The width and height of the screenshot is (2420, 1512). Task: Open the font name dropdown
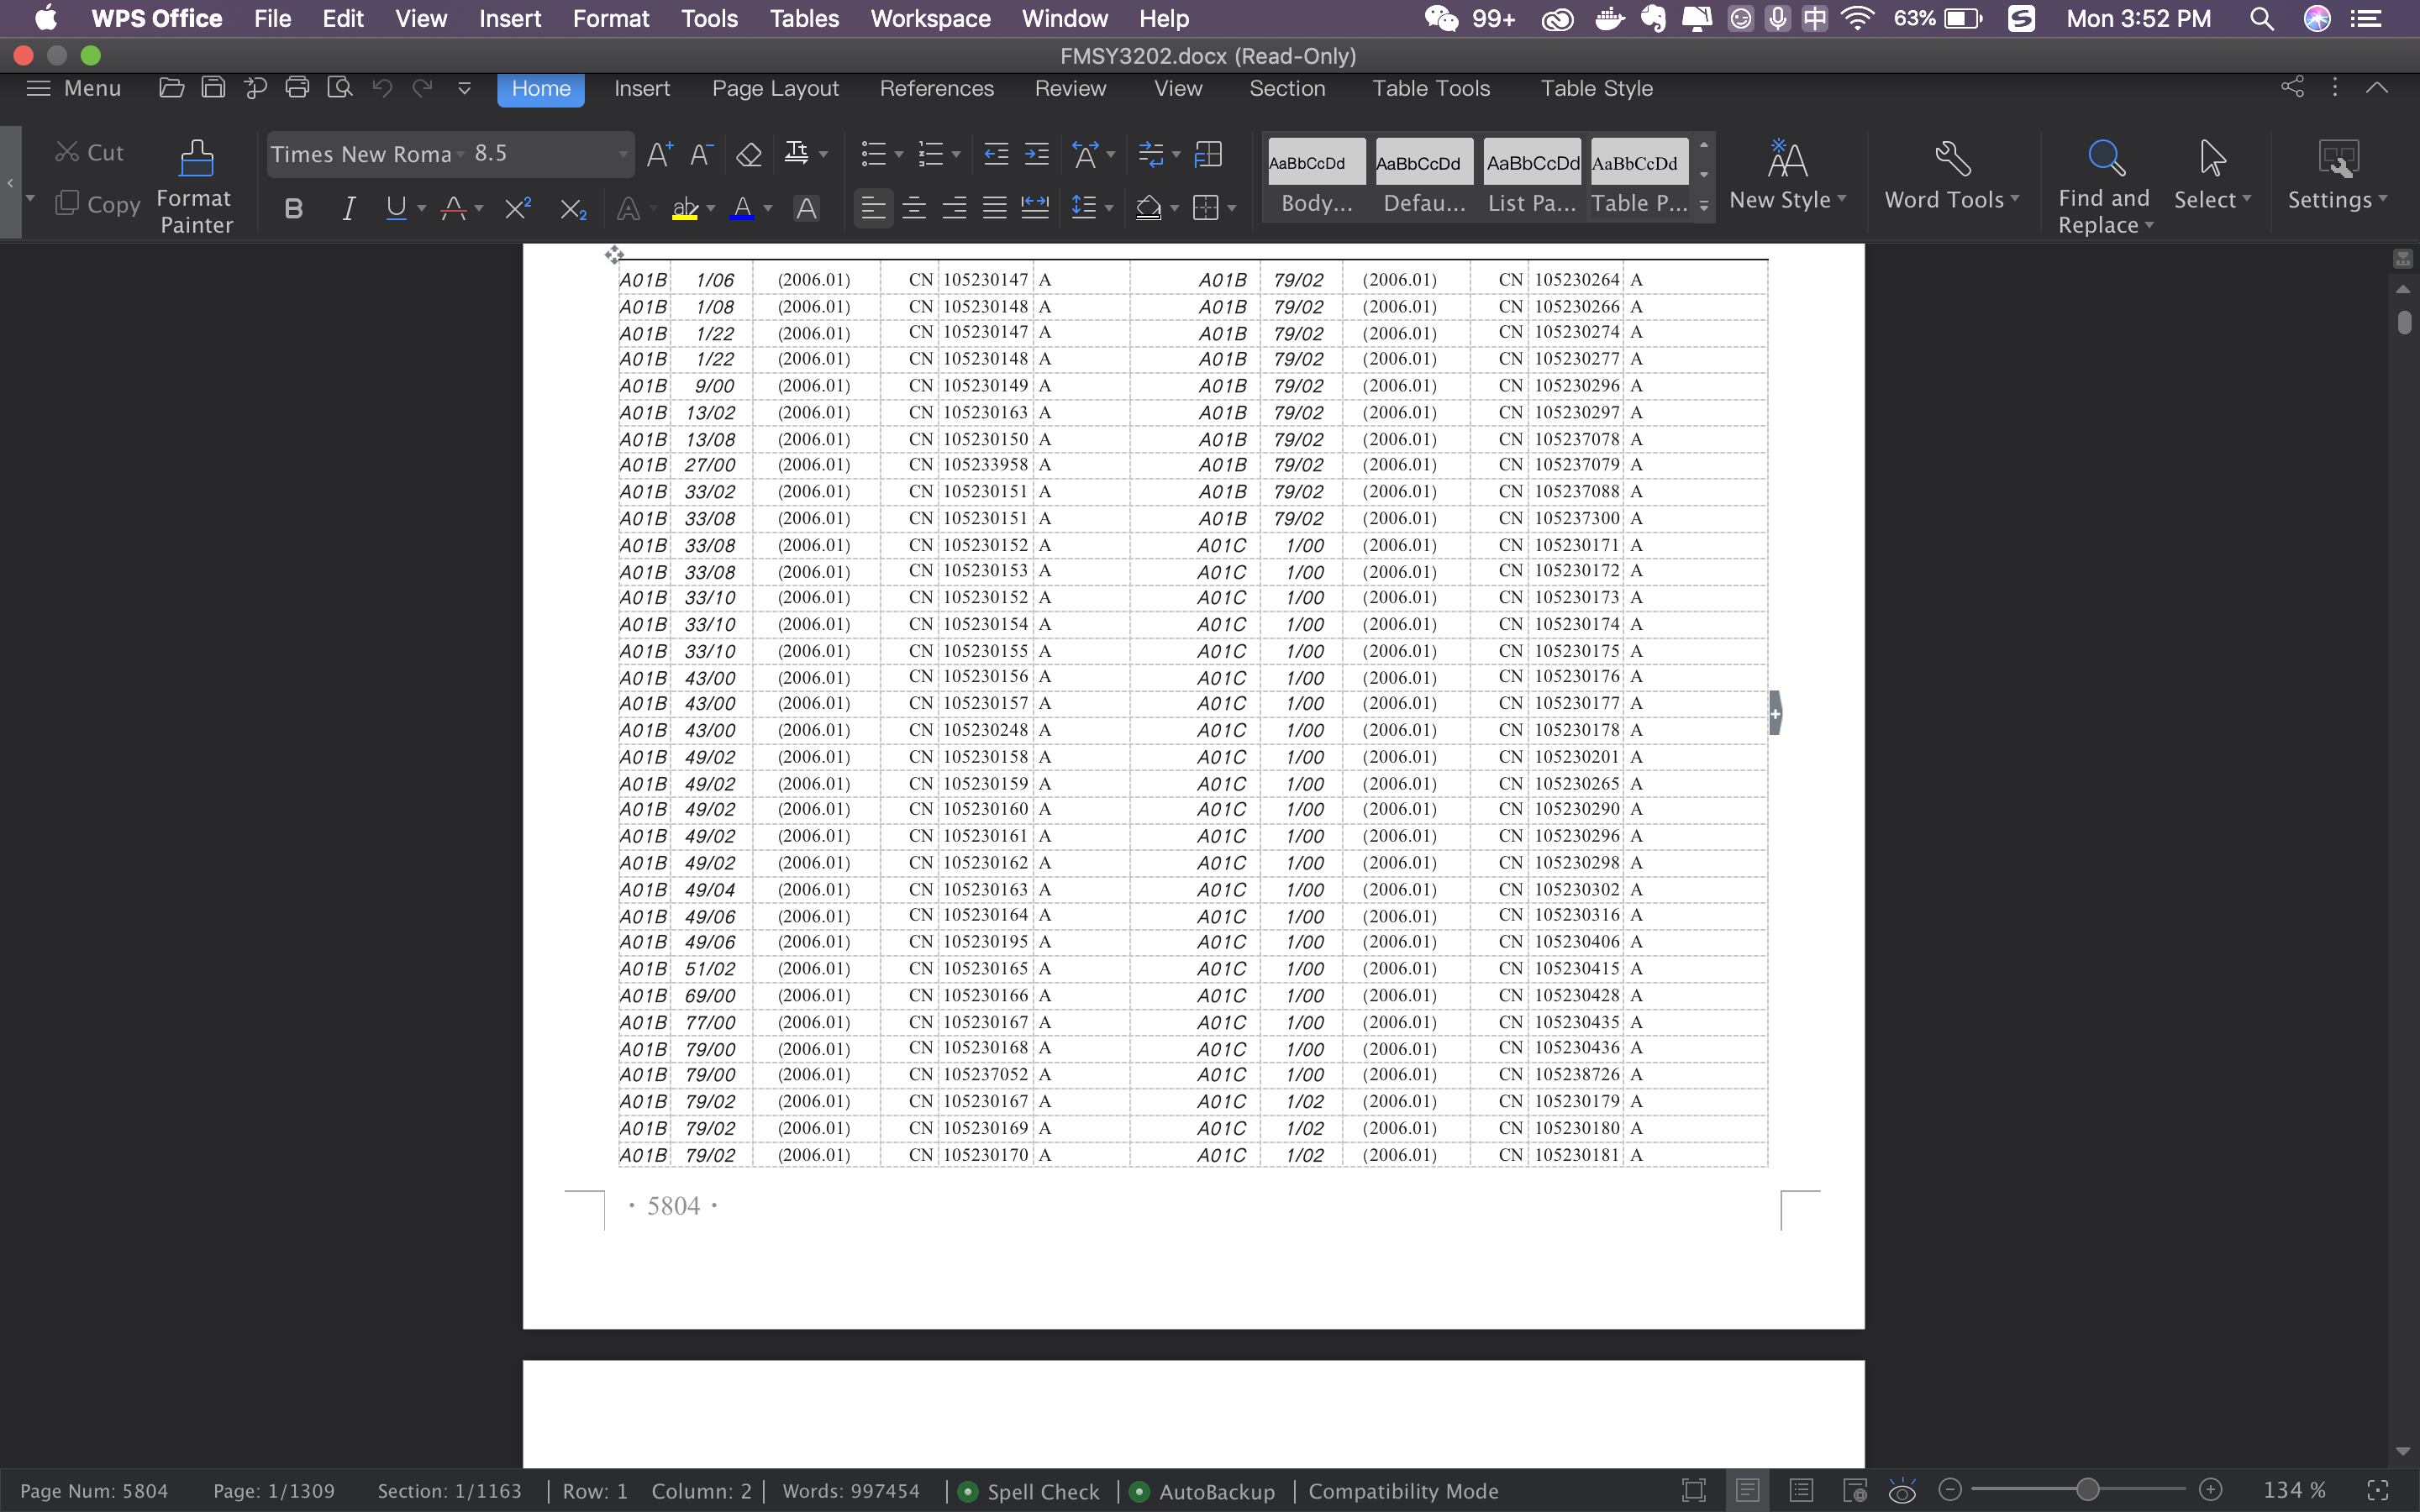pos(461,154)
